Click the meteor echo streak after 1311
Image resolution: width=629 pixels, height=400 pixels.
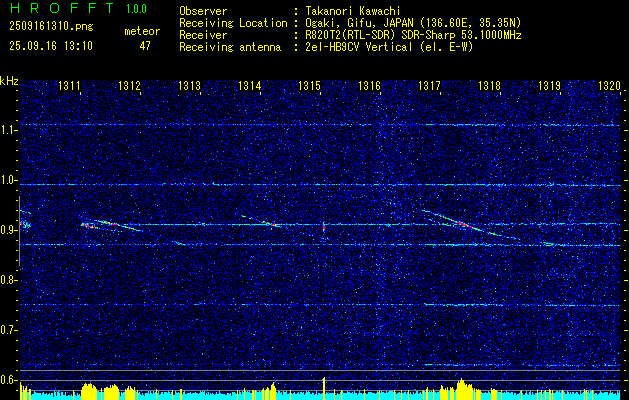(x=112, y=225)
